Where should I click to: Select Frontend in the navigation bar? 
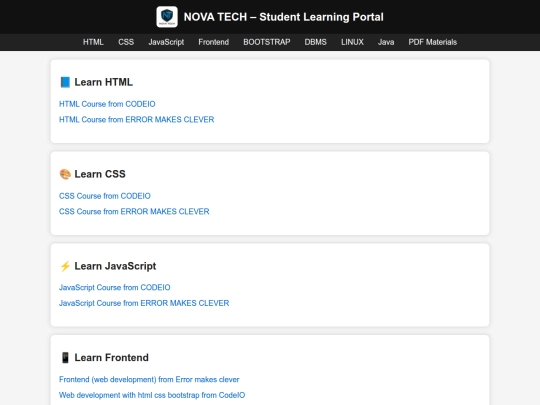(x=214, y=42)
